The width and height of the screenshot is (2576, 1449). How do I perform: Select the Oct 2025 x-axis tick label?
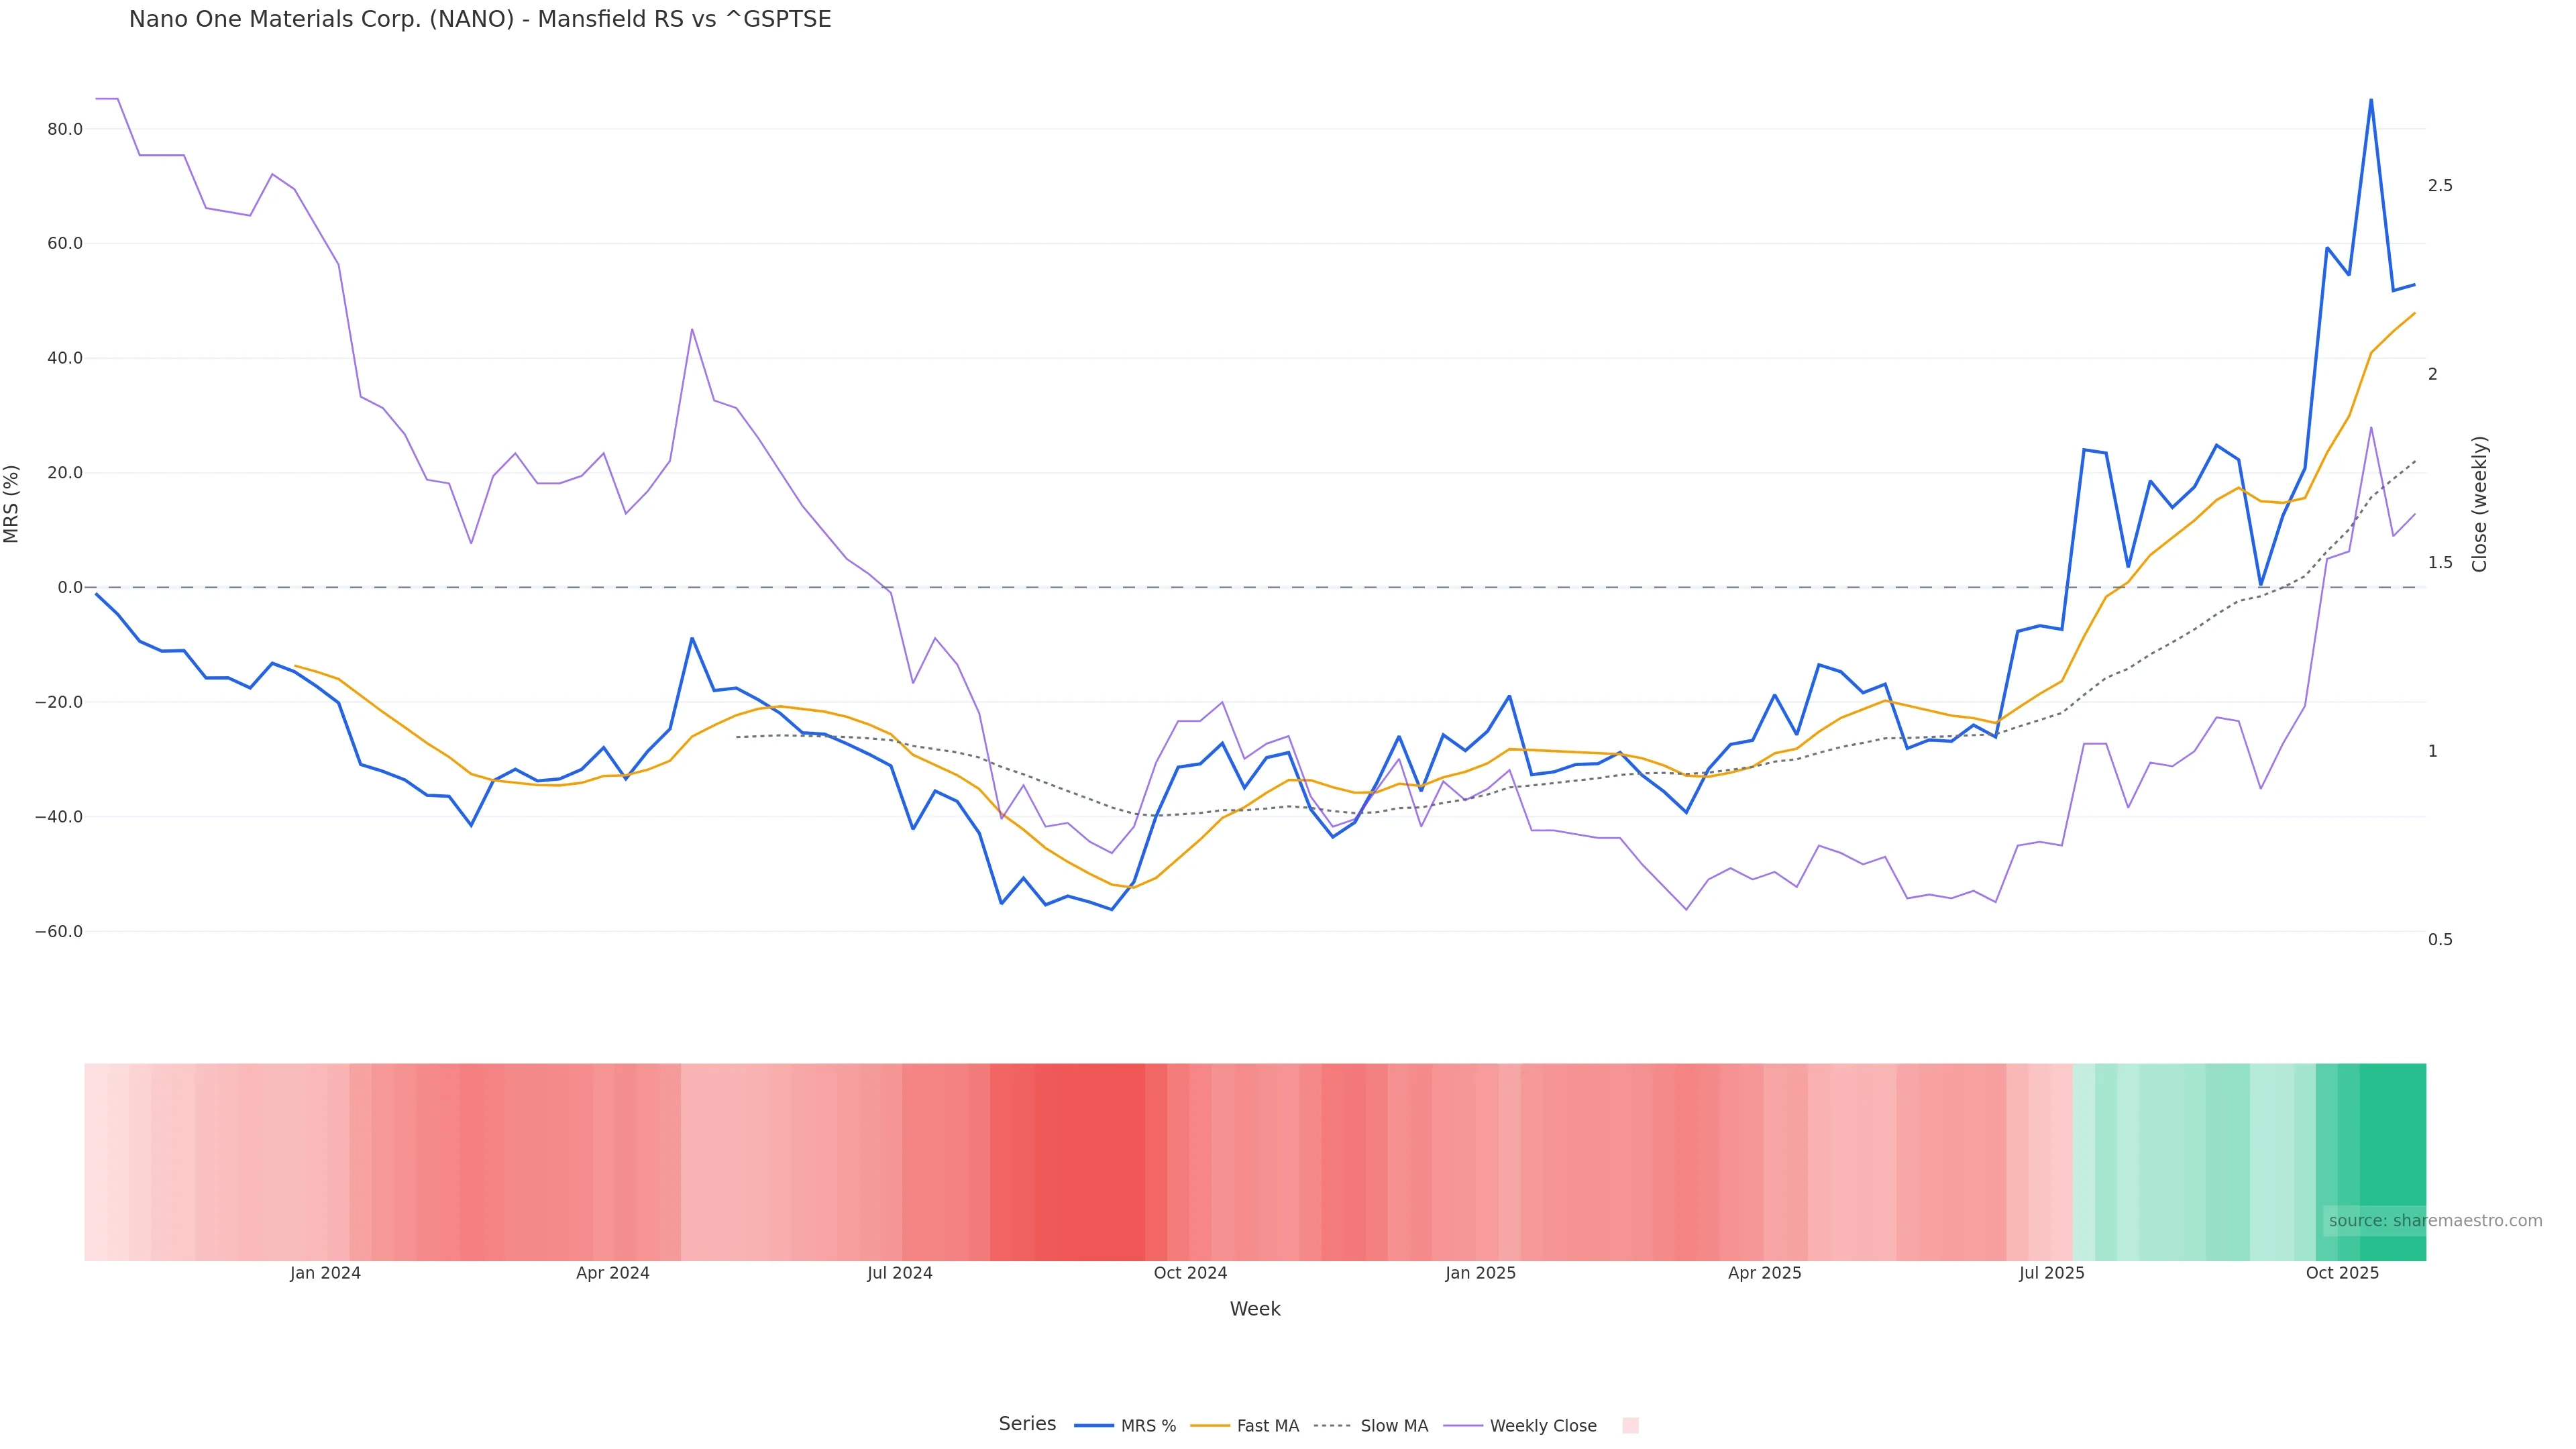2342,1274
